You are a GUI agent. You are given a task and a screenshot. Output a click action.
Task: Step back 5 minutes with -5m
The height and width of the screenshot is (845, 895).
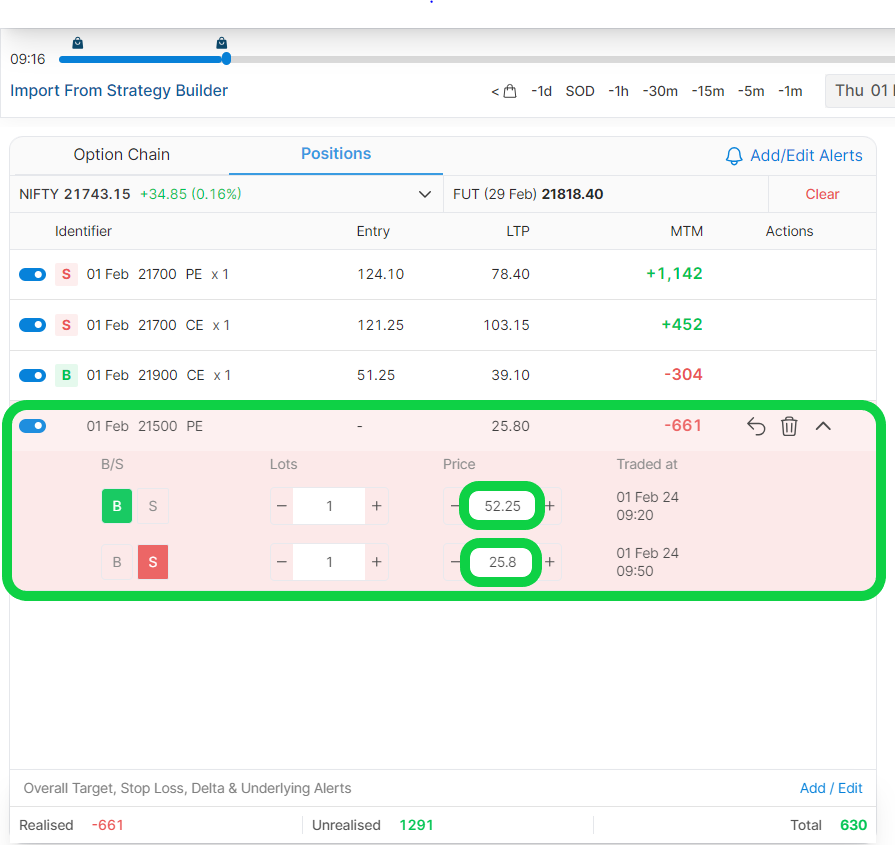pos(751,91)
